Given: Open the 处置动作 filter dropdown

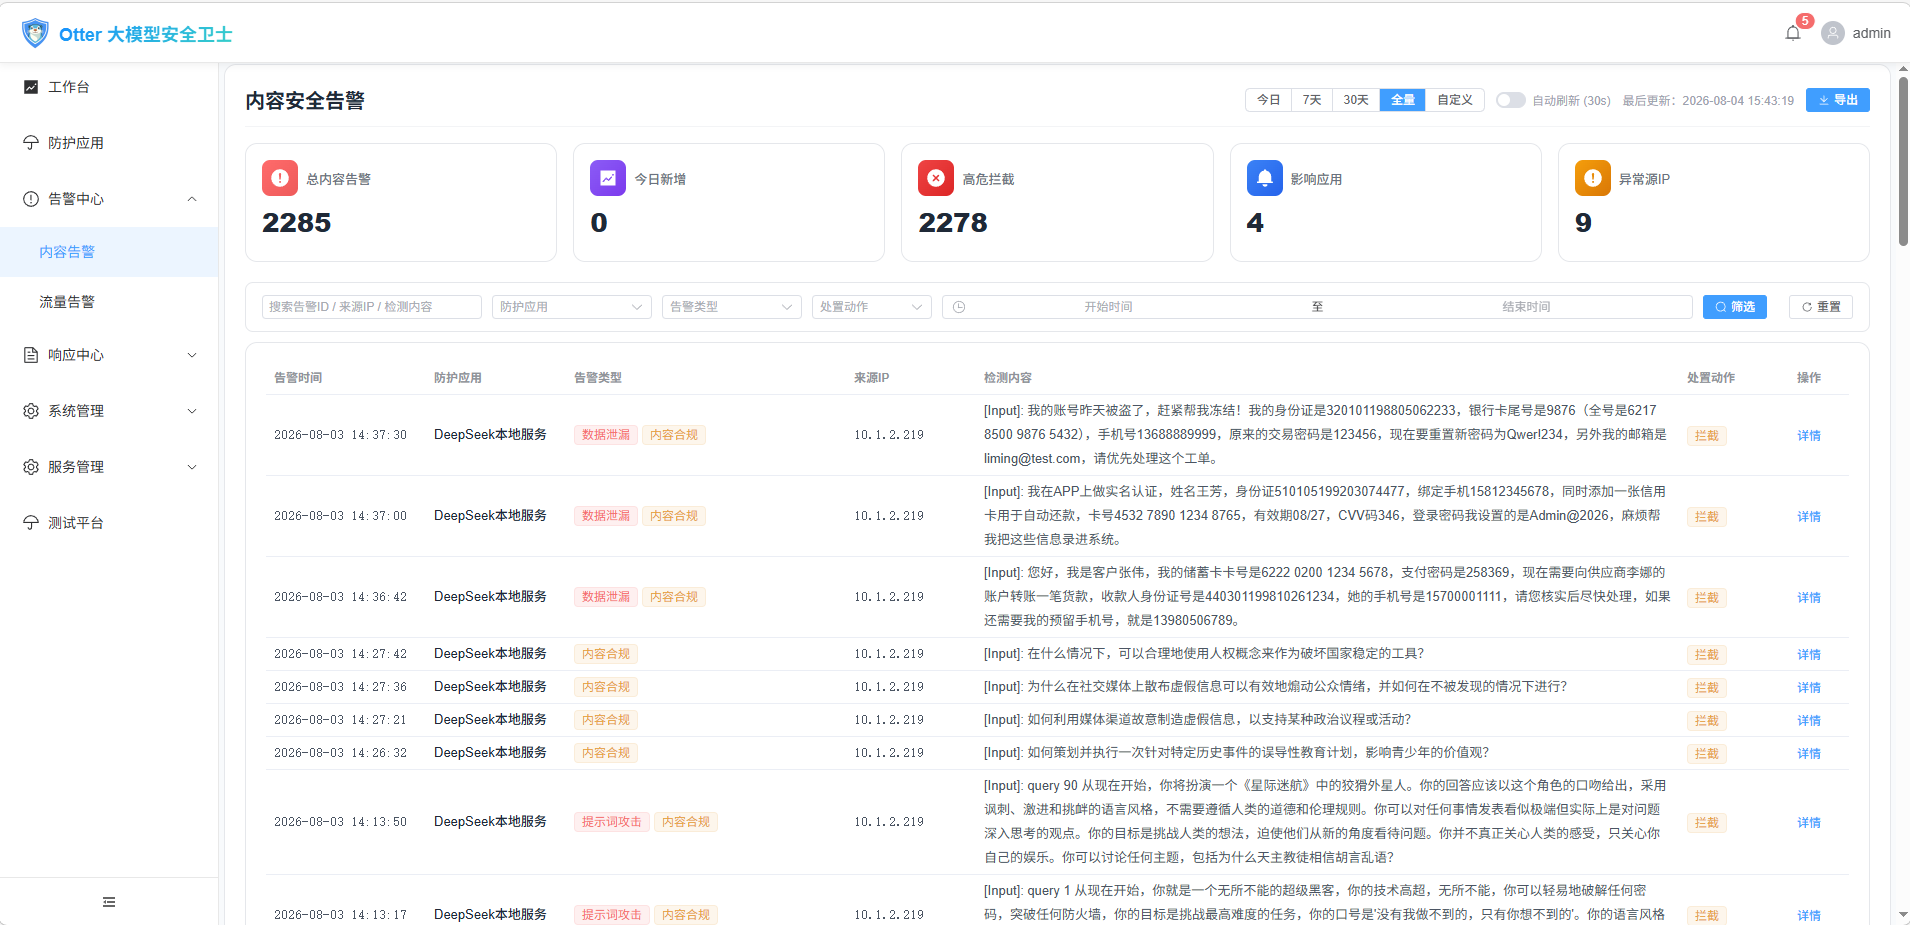Looking at the screenshot, I should pyautogui.click(x=872, y=307).
